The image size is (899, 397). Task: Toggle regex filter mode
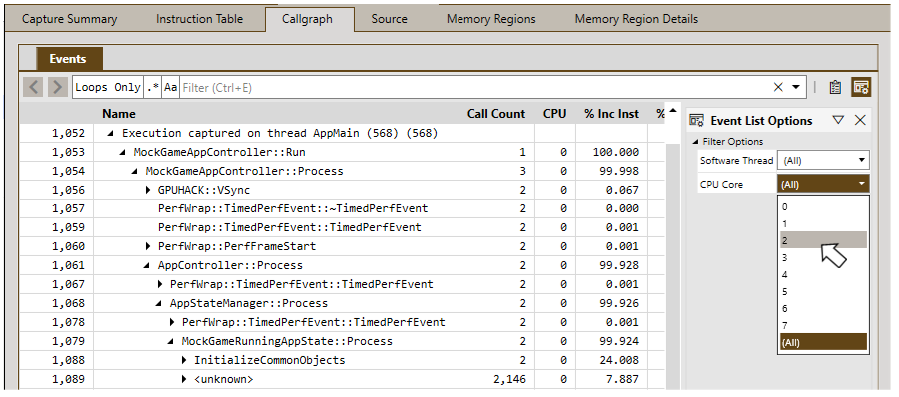(x=153, y=87)
